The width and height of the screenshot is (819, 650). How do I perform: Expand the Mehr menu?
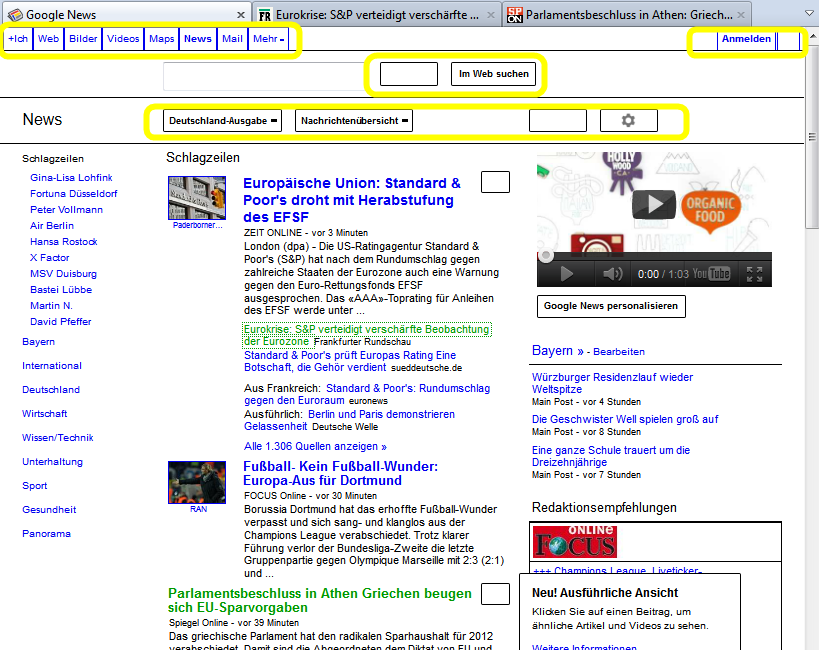(268, 39)
